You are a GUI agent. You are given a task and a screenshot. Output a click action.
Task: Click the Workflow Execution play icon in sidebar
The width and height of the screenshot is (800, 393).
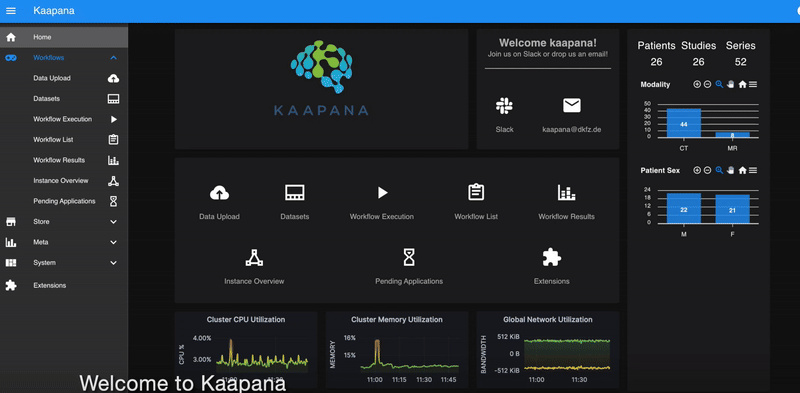coord(113,119)
